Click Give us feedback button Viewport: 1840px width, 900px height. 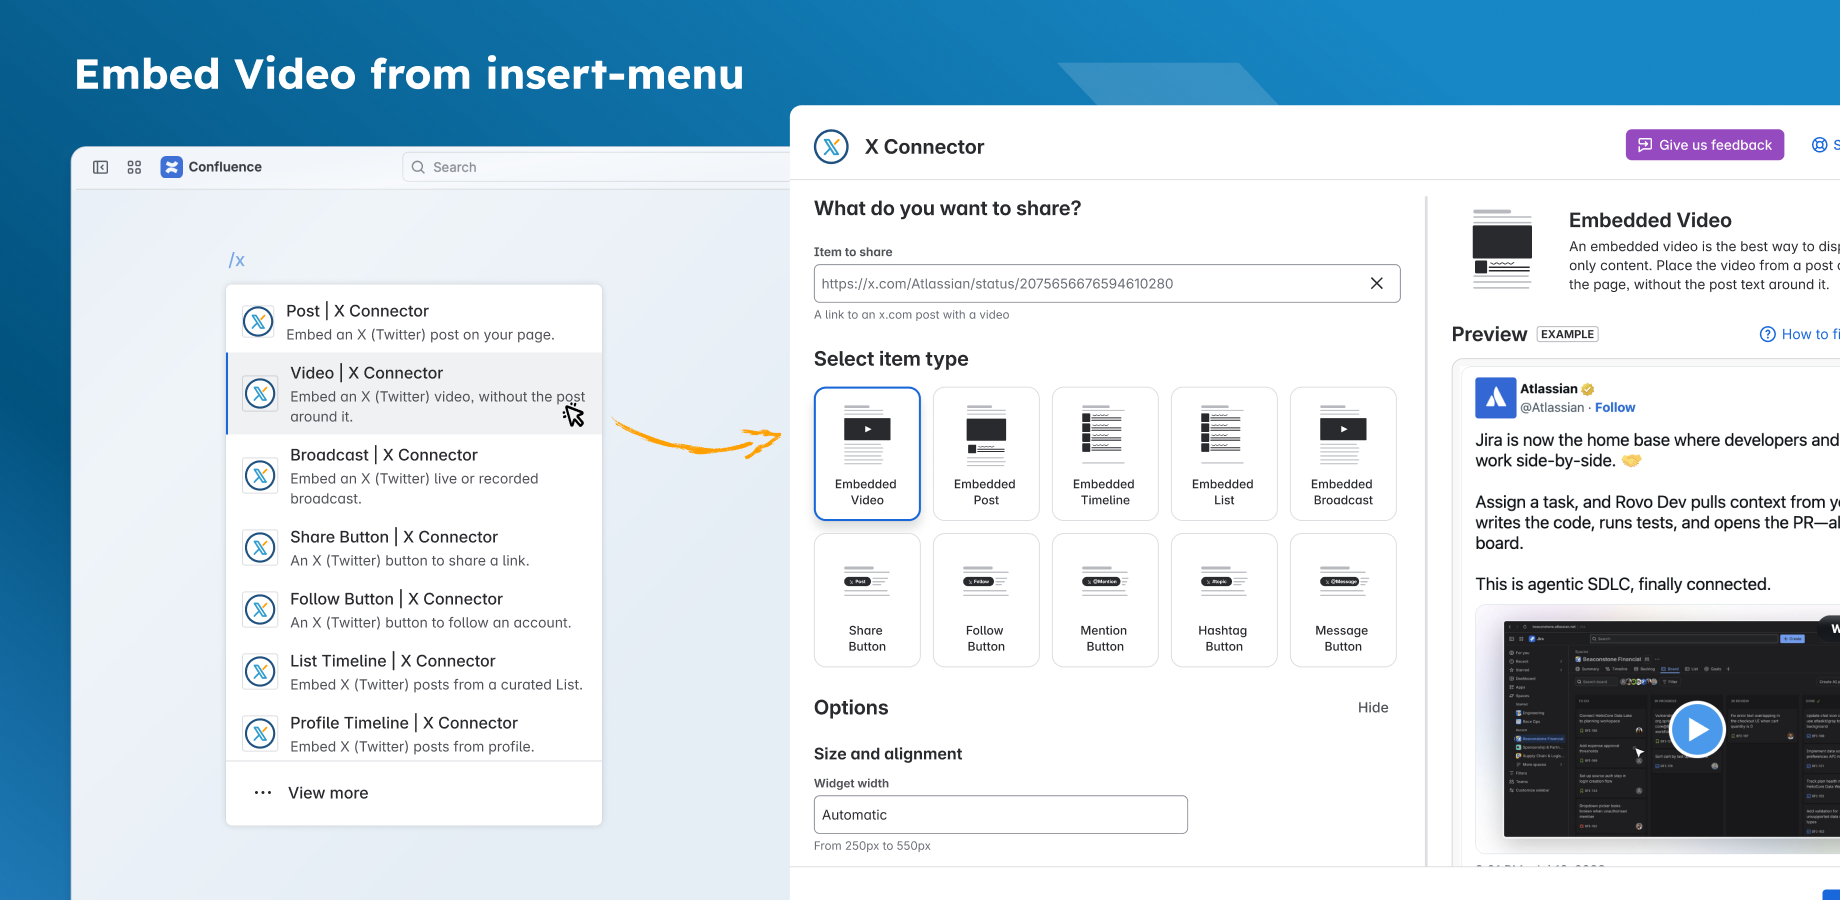[1704, 145]
